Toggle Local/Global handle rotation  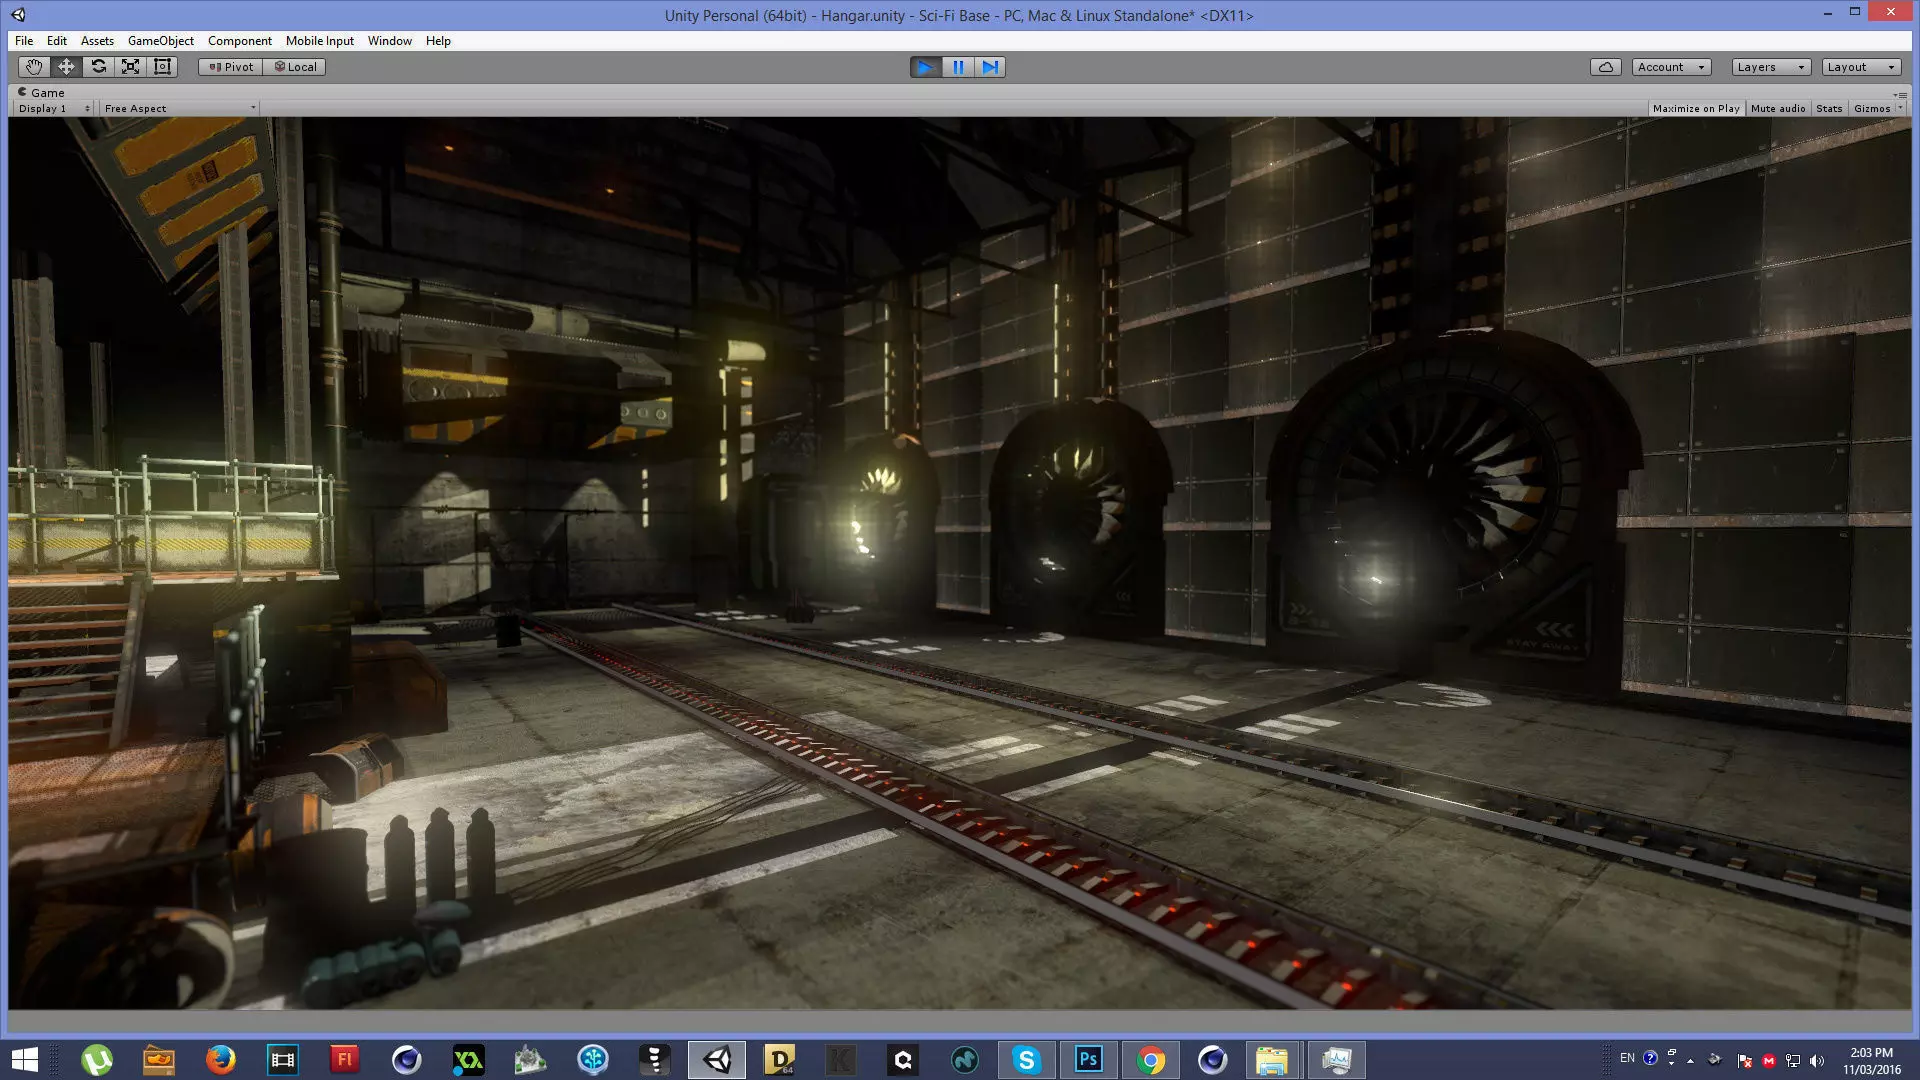(x=295, y=67)
